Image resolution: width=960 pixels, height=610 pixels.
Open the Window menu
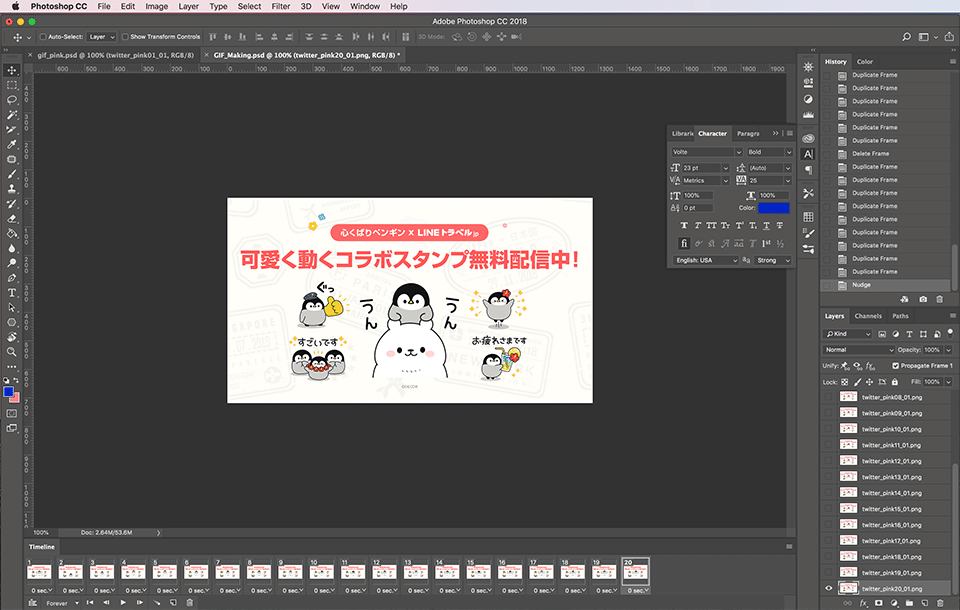click(x=365, y=6)
